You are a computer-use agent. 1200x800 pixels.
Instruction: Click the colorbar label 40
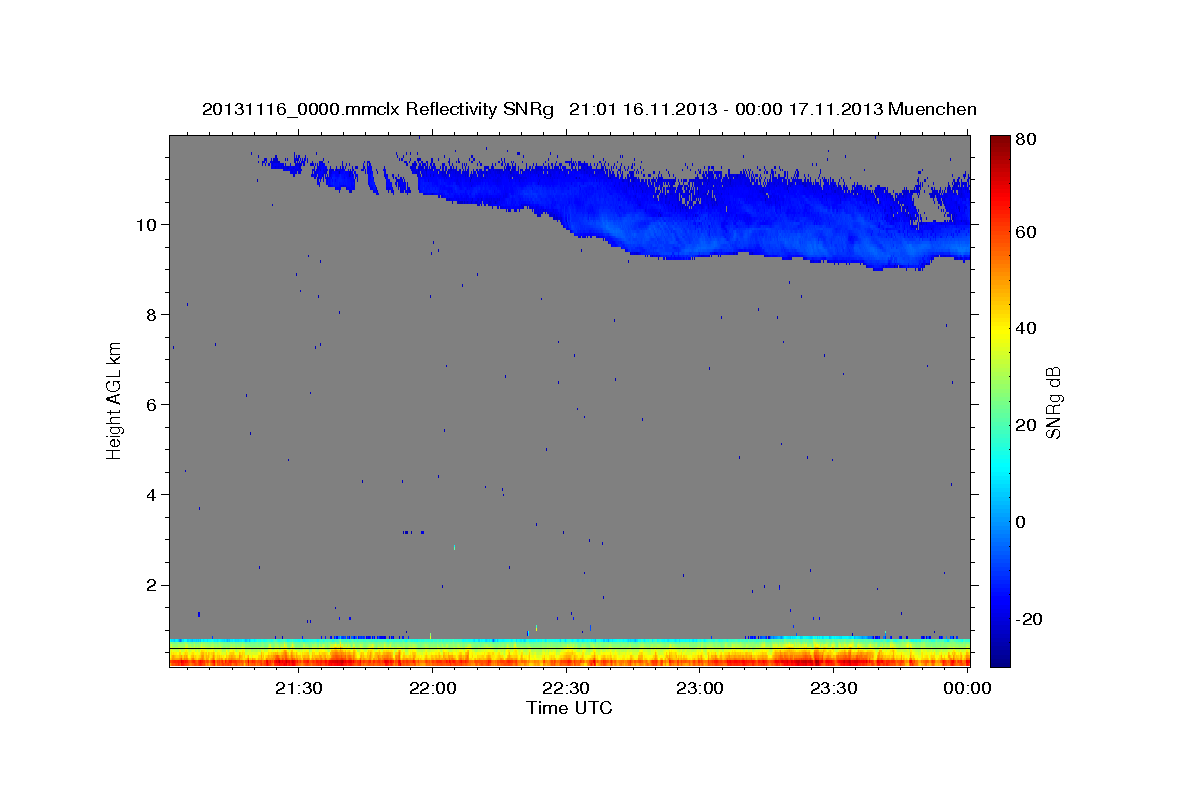pos(1027,328)
